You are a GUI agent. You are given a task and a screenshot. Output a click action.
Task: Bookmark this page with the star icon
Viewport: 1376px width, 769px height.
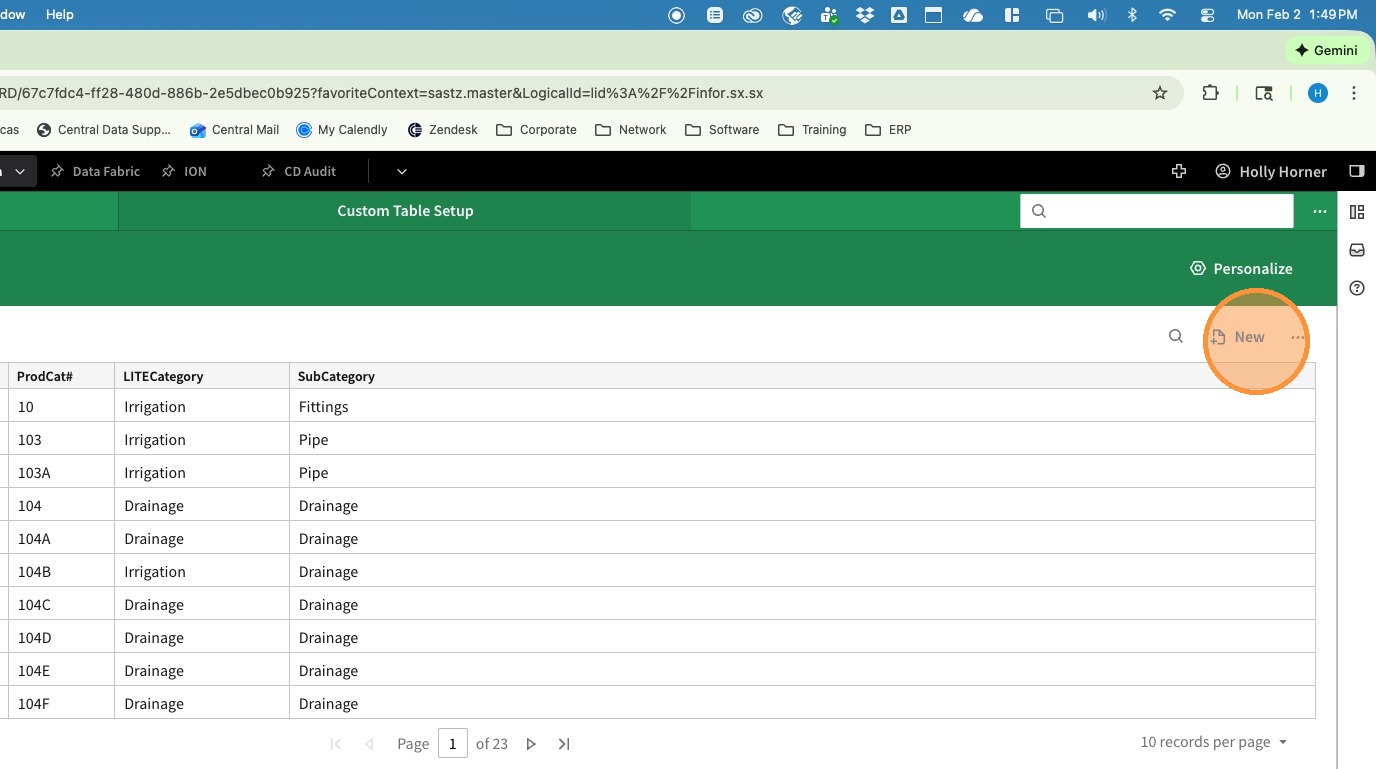tap(1160, 93)
